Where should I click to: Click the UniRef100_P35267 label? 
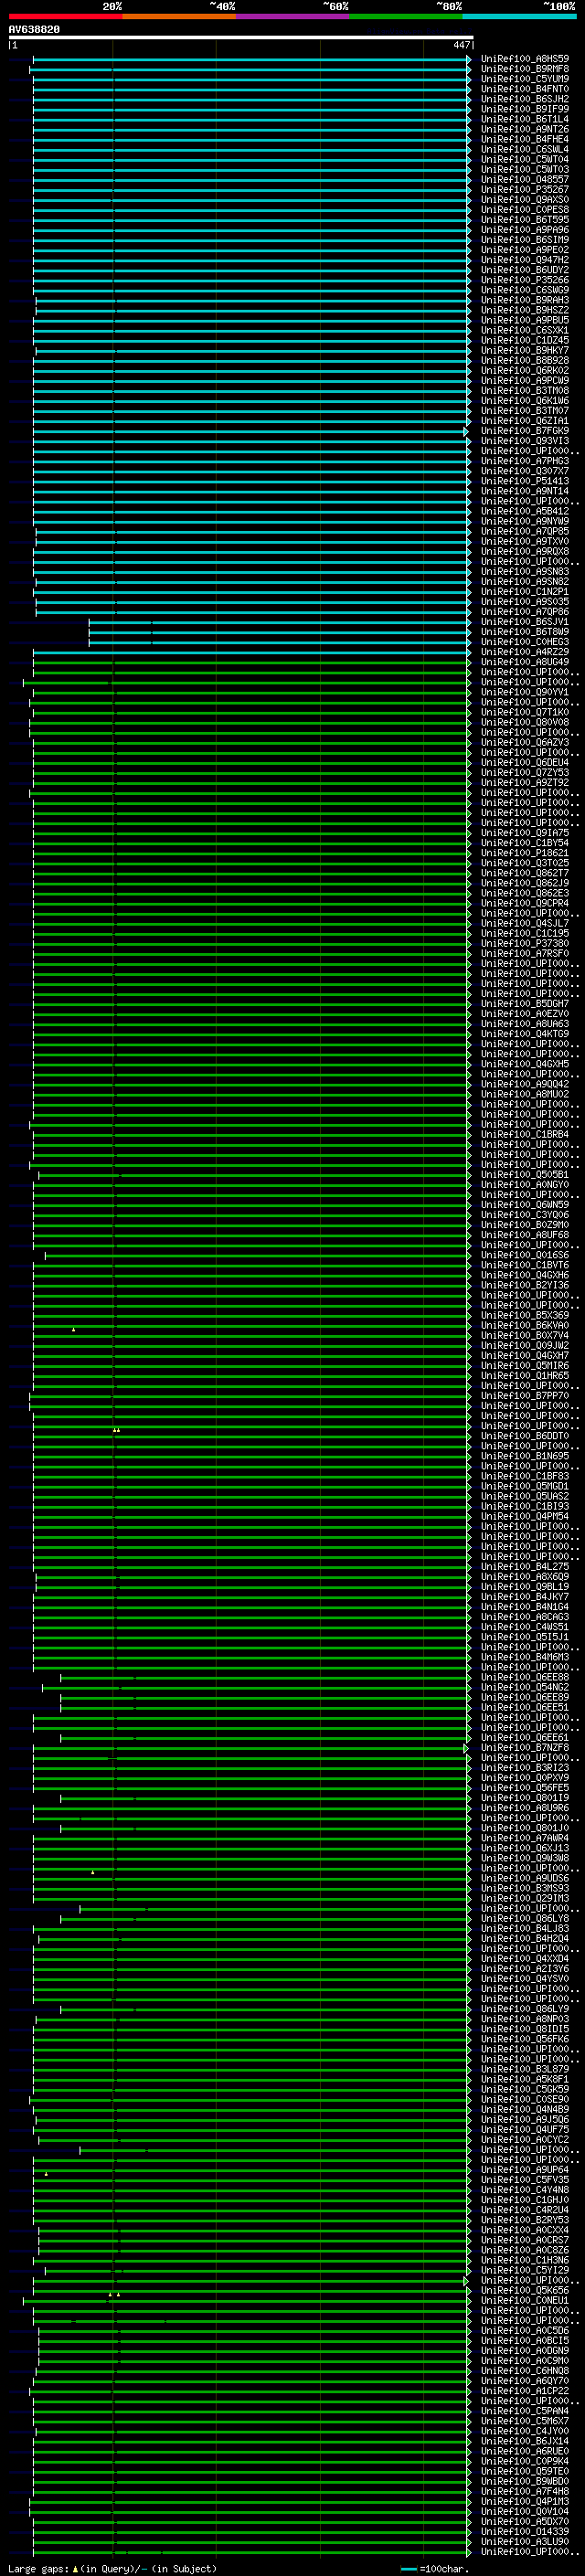(x=525, y=190)
